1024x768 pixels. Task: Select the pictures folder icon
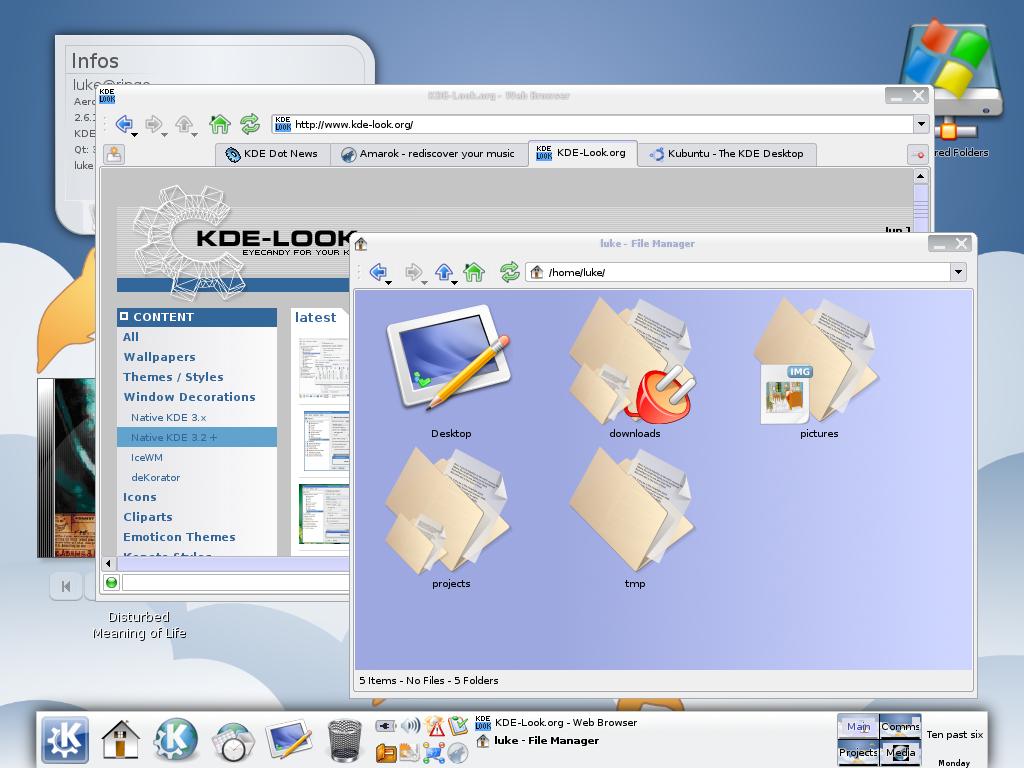point(816,361)
